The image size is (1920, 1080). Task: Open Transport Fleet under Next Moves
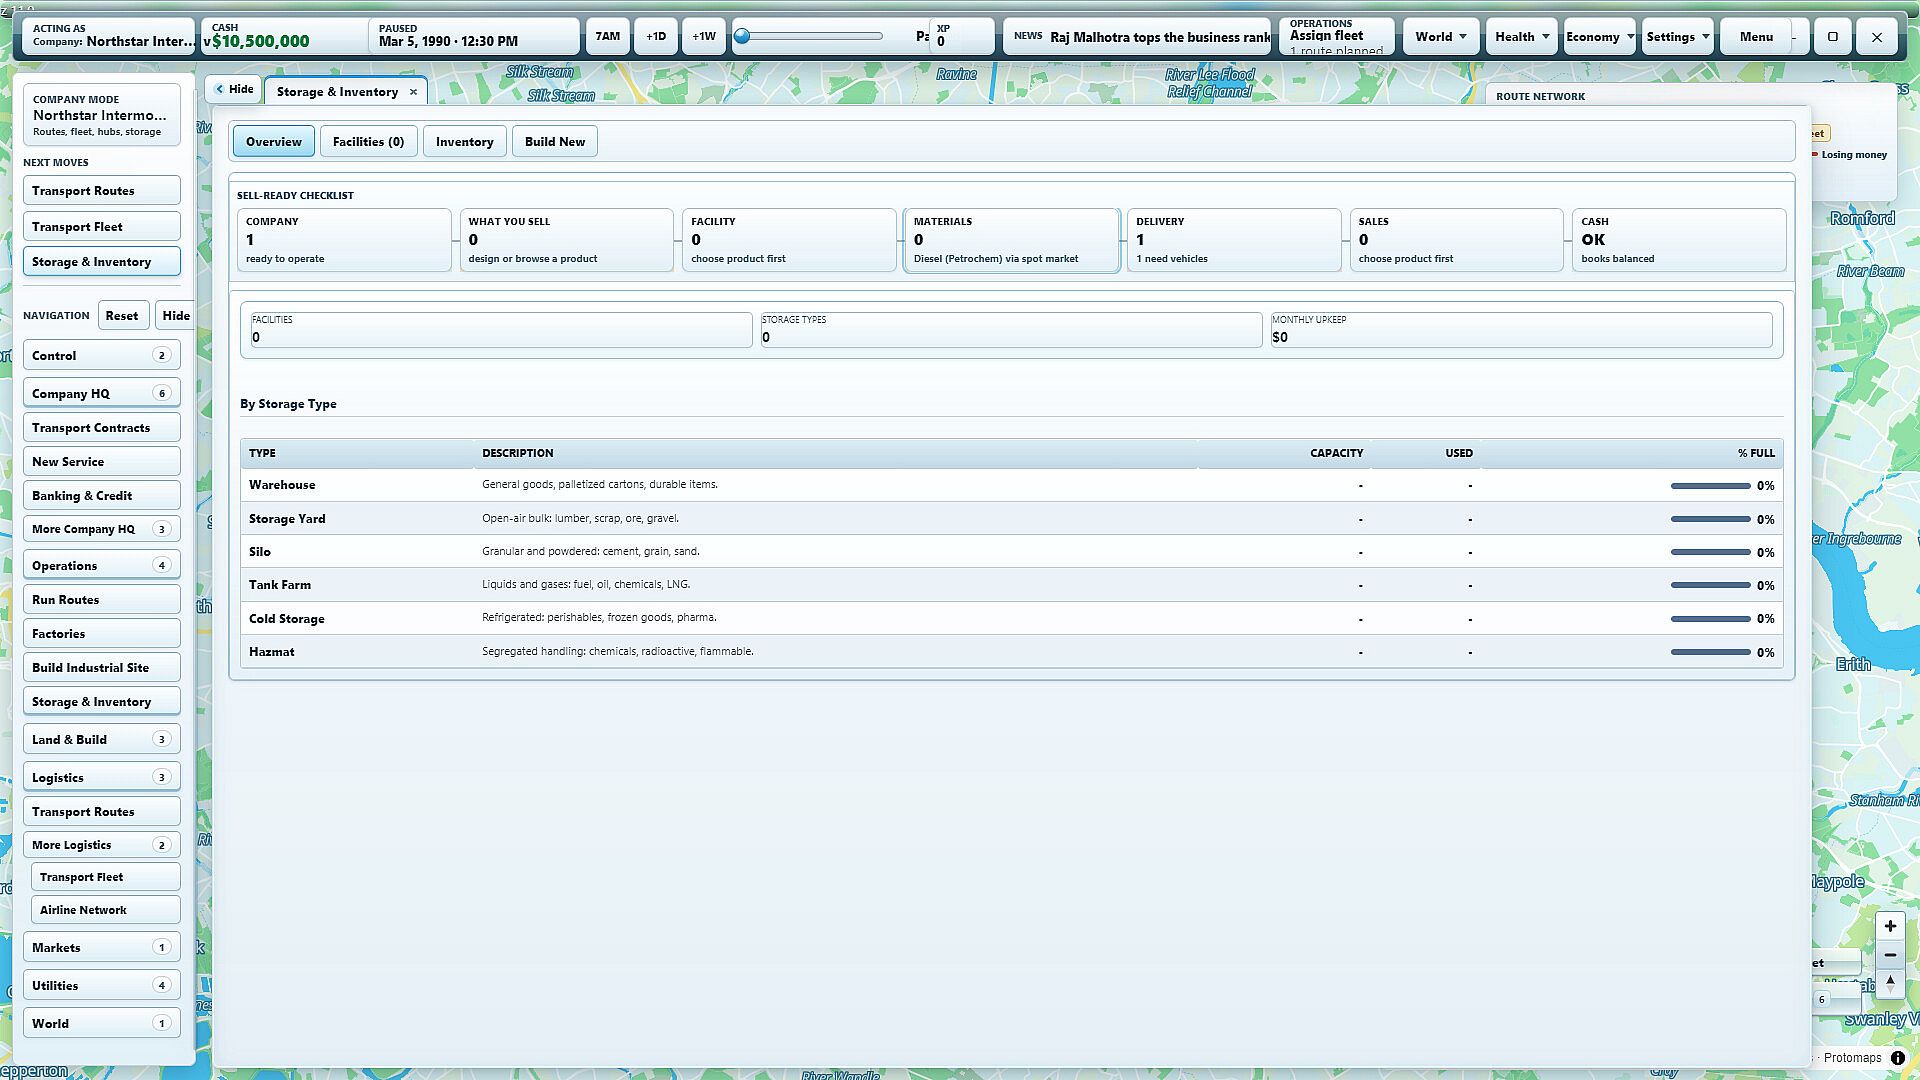coord(102,227)
